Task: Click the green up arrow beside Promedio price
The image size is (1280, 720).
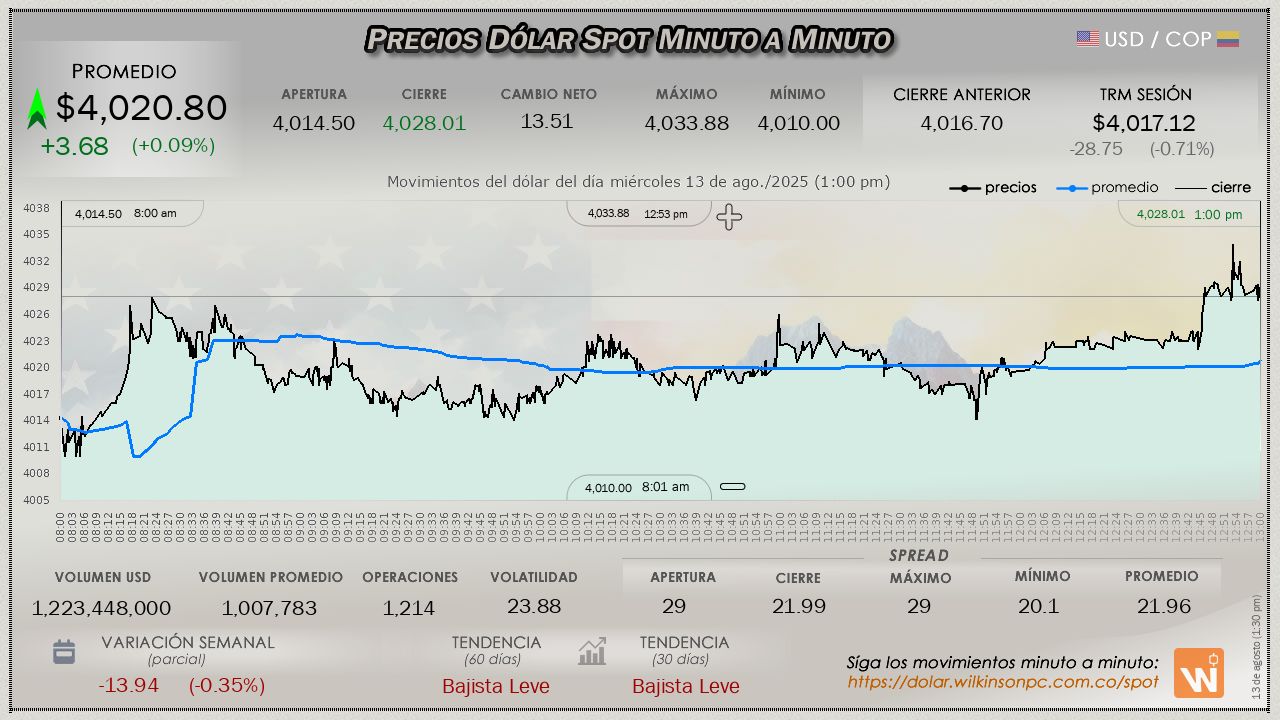Action: [37, 109]
